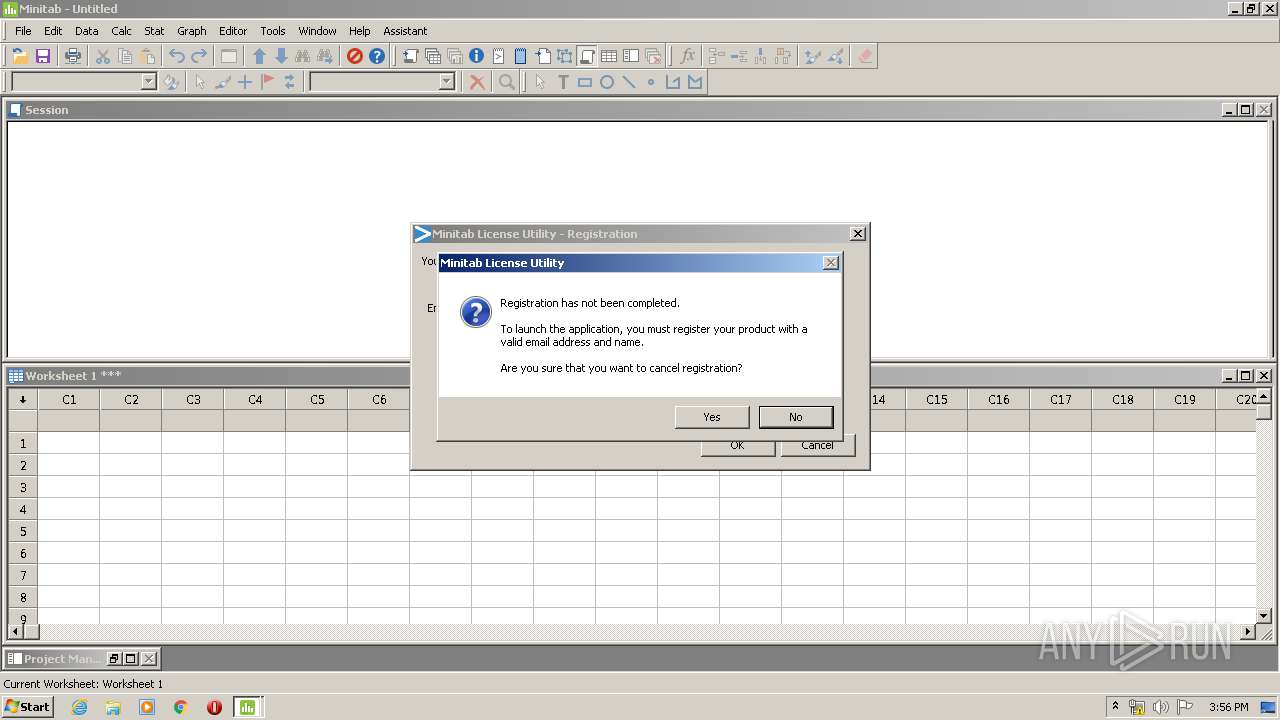Screen dimensions: 1280x720
Task: Click the worksheet vertical scrollbar down arrow
Action: coord(1264,616)
